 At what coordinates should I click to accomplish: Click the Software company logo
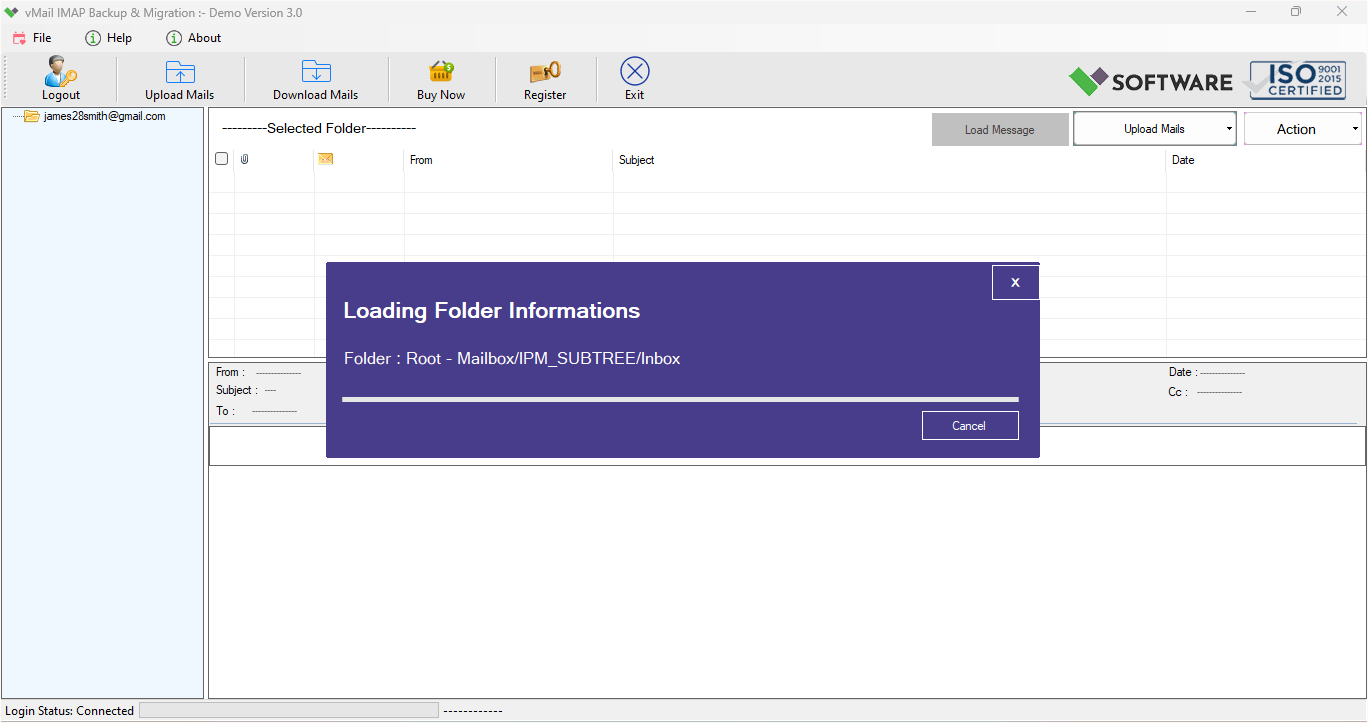click(x=1150, y=81)
